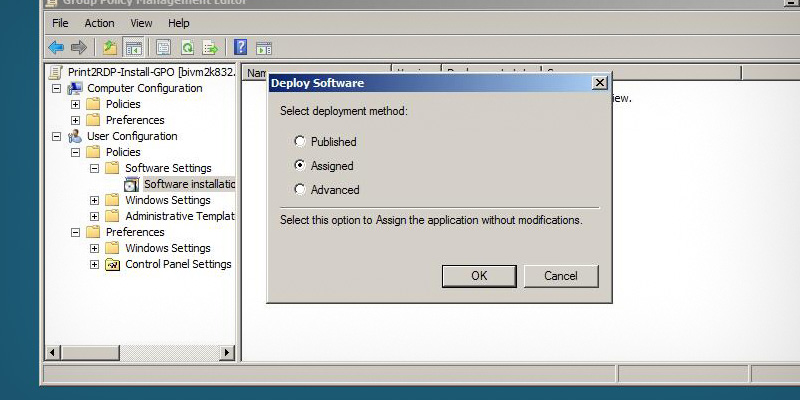
Task: Click the Back arrow toolbar icon
Action: (56, 47)
